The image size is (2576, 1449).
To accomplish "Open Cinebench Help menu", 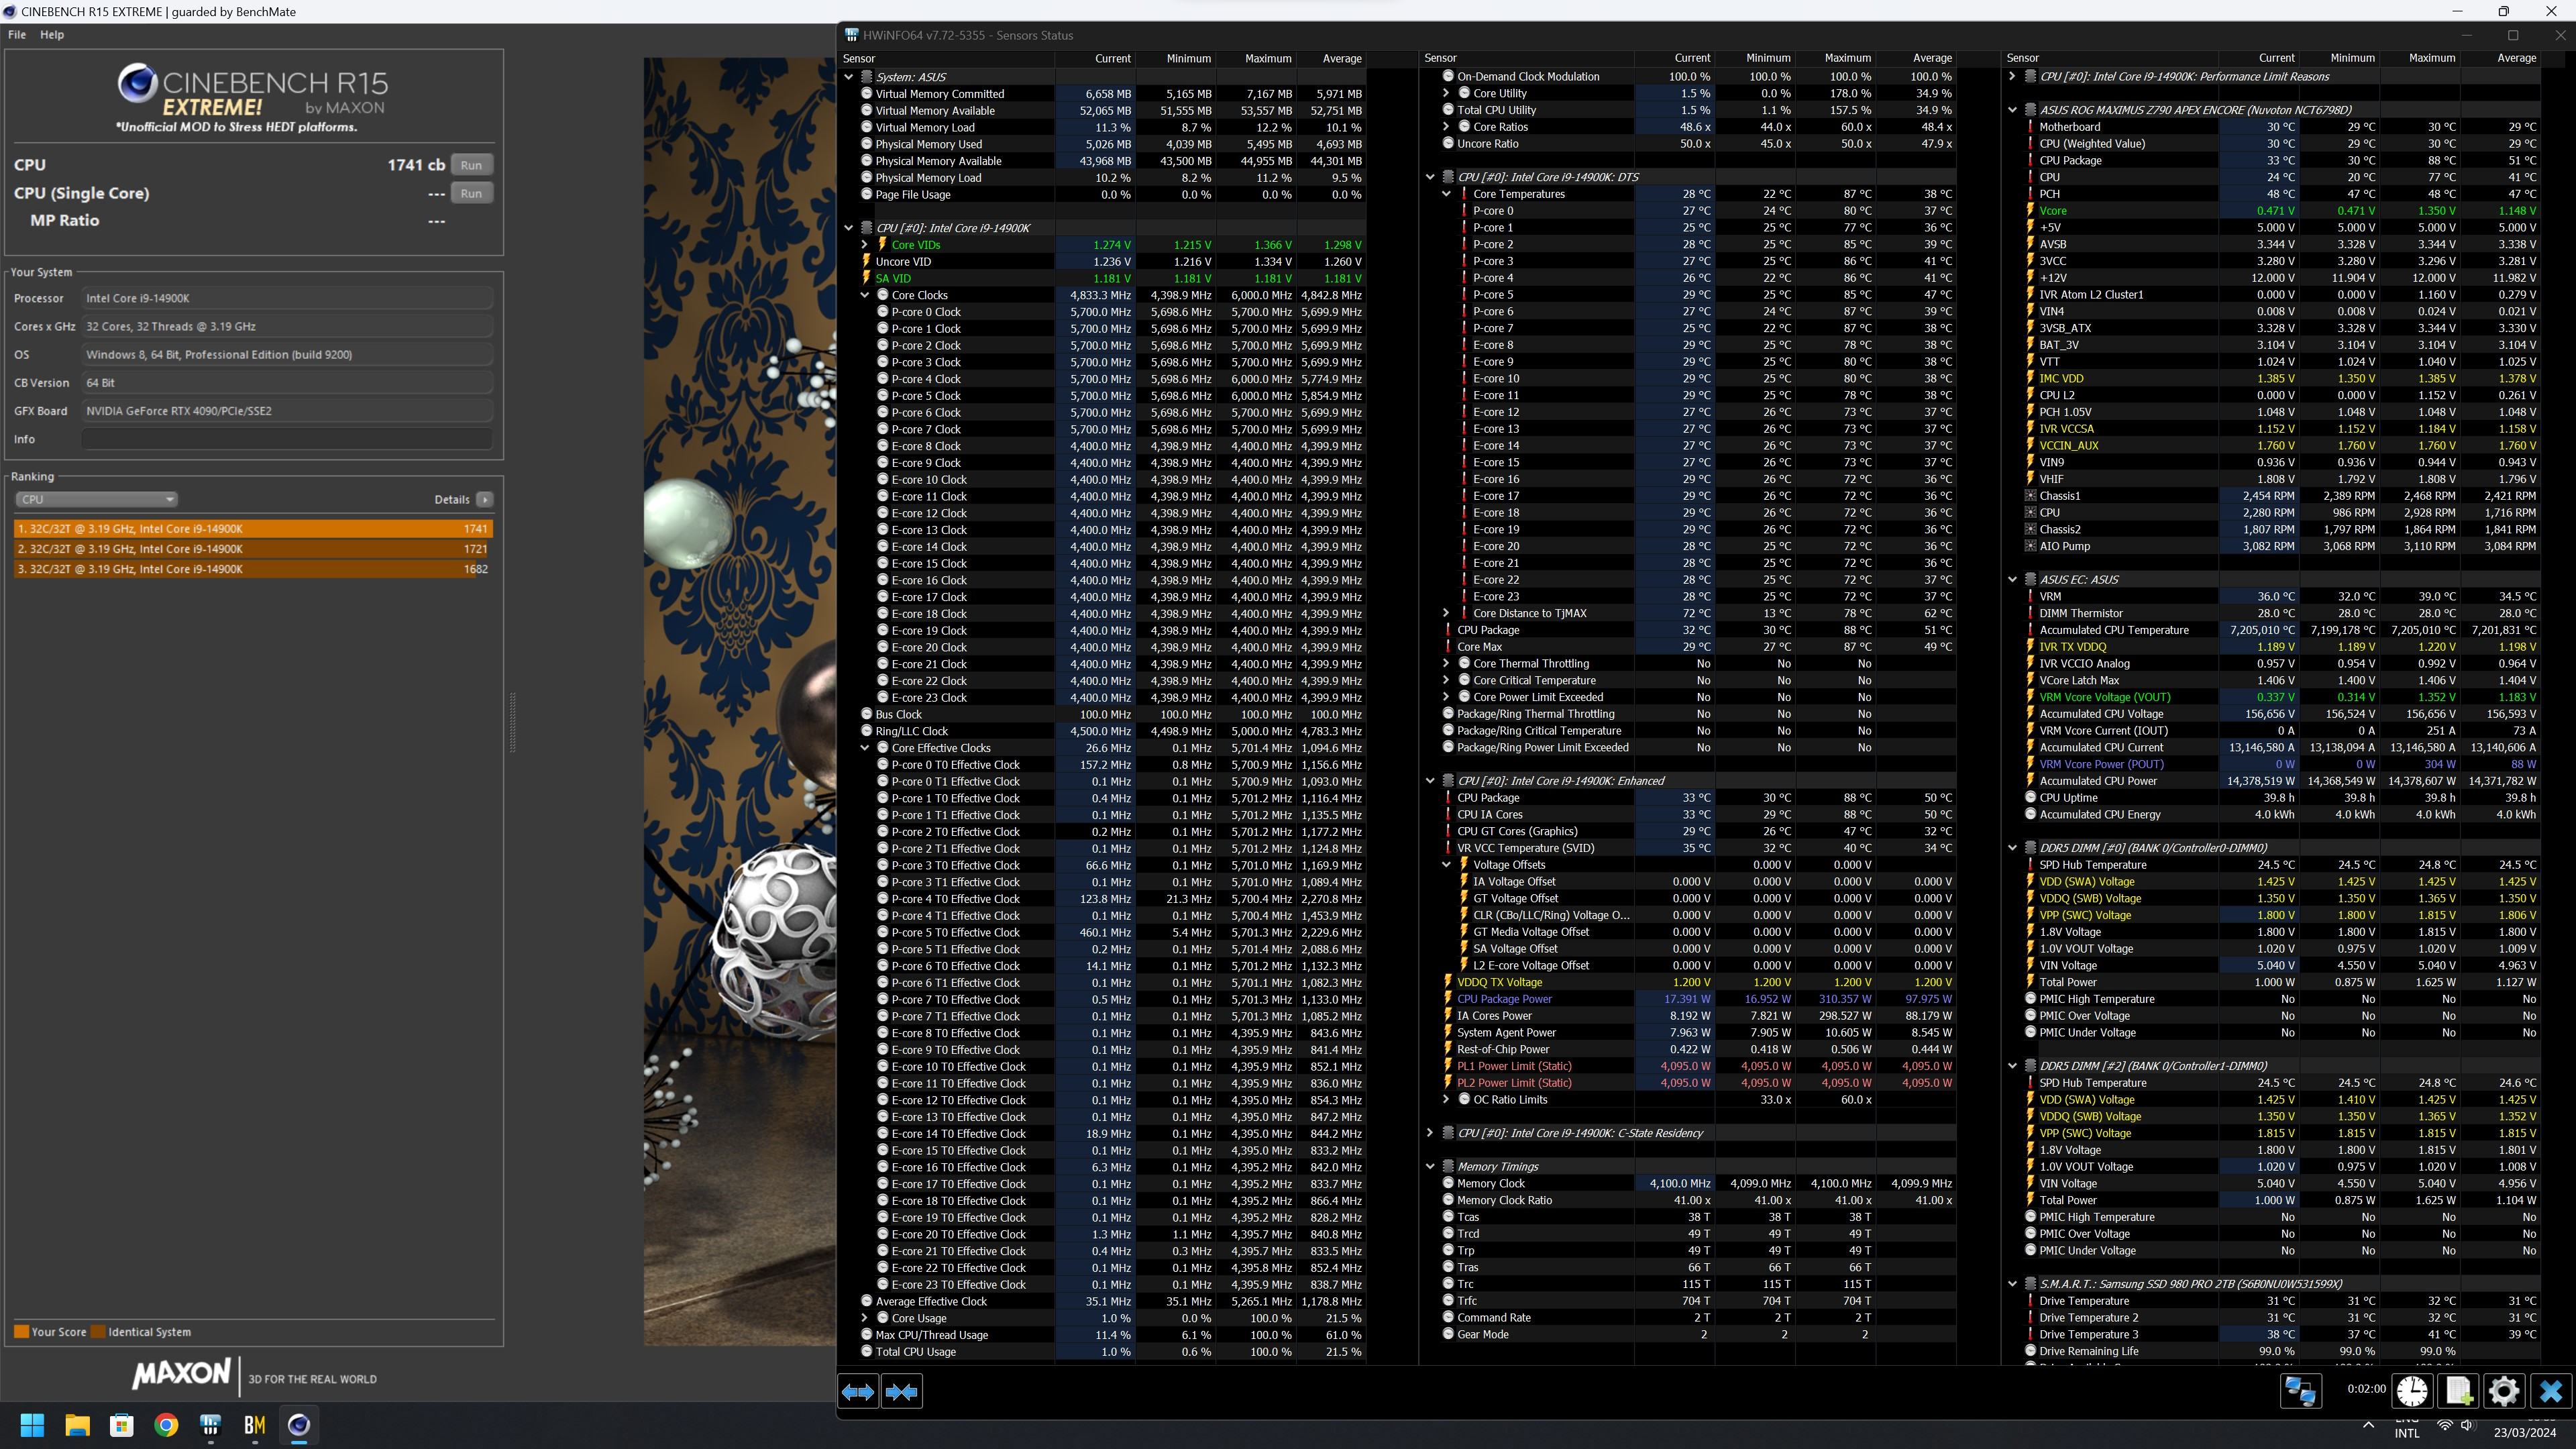I will coord(52,34).
